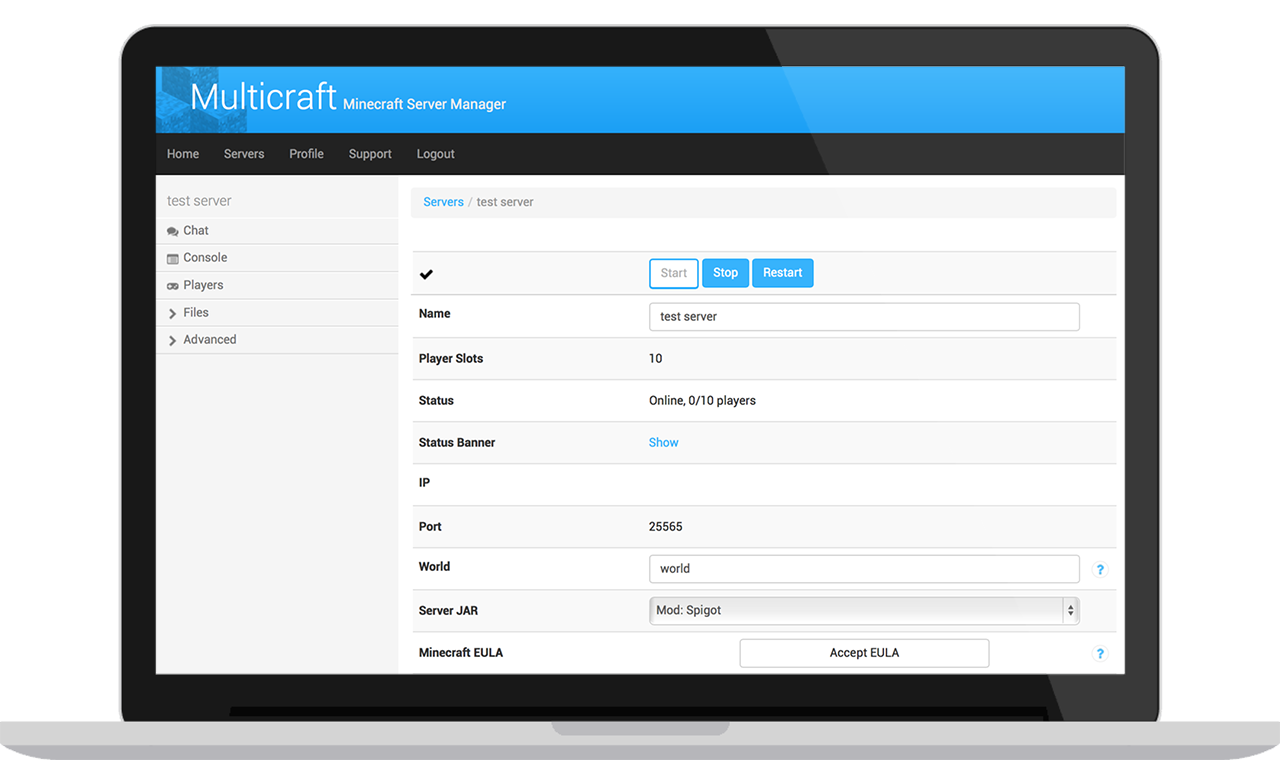1280x779 pixels.
Task: Click the Start server button
Action: pos(674,273)
